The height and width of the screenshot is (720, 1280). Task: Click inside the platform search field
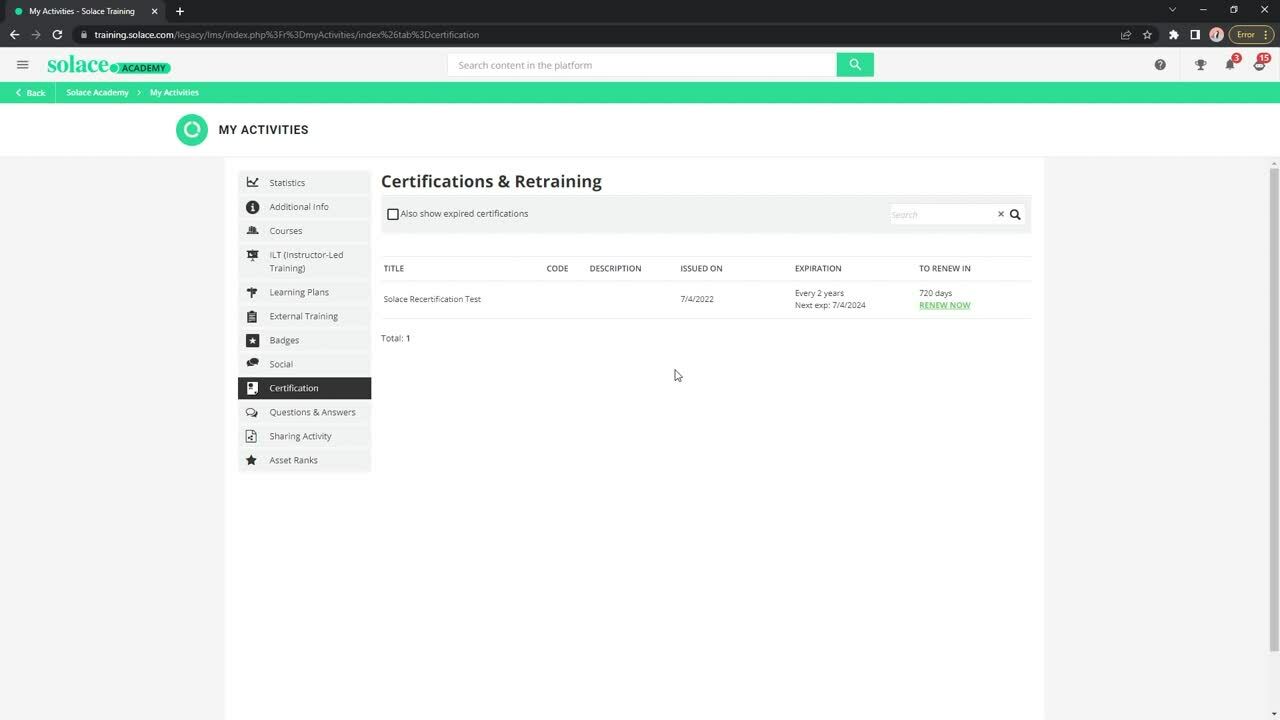642,65
